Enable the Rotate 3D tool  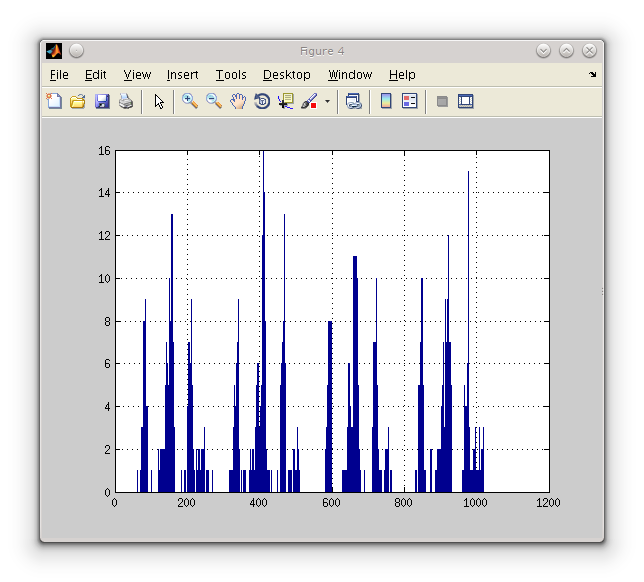pyautogui.click(x=262, y=101)
